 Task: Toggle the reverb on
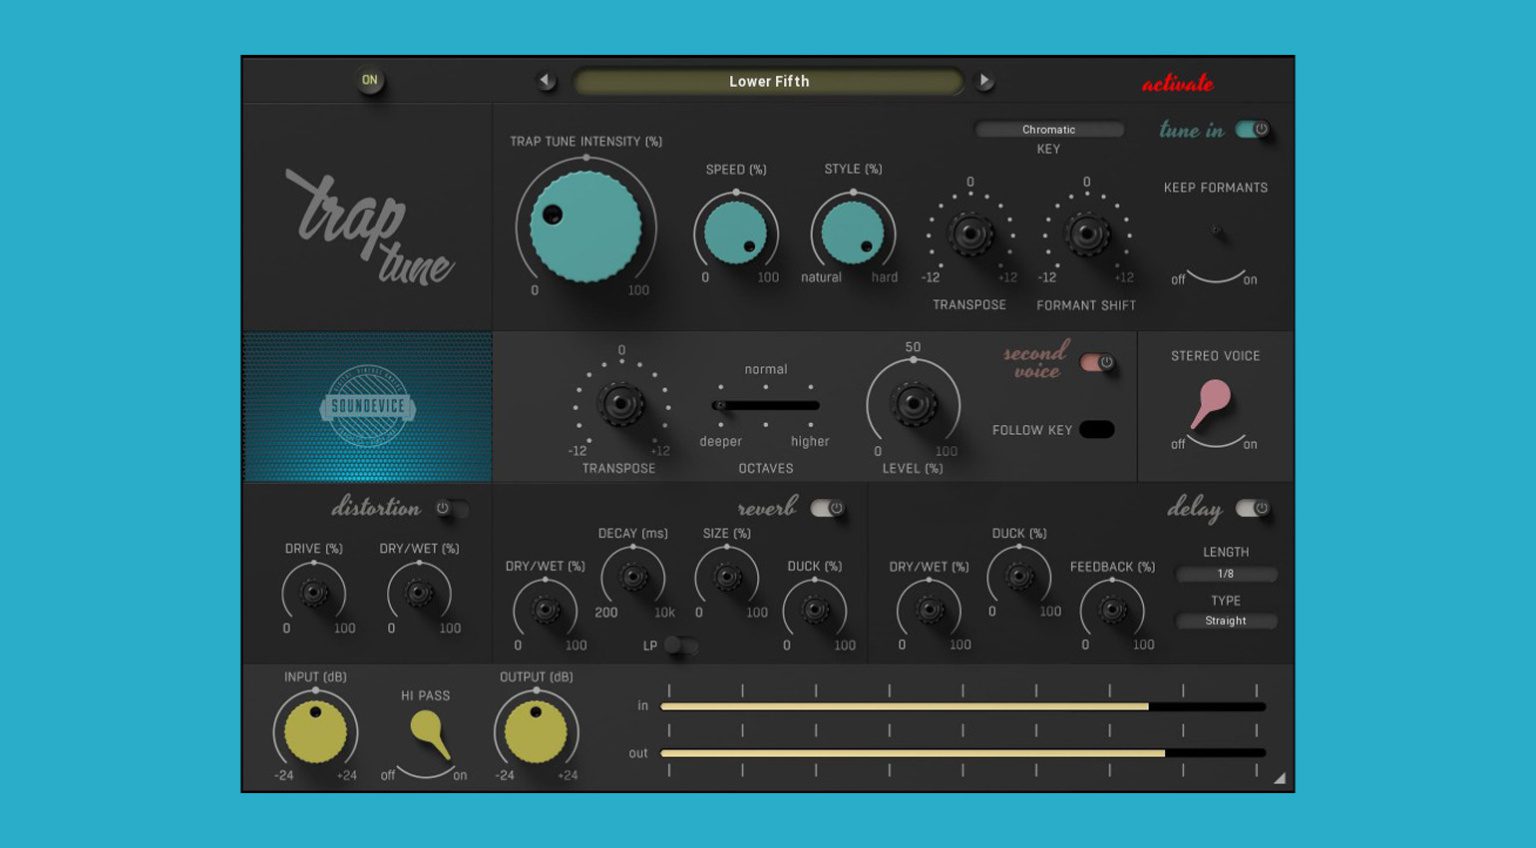coord(826,508)
